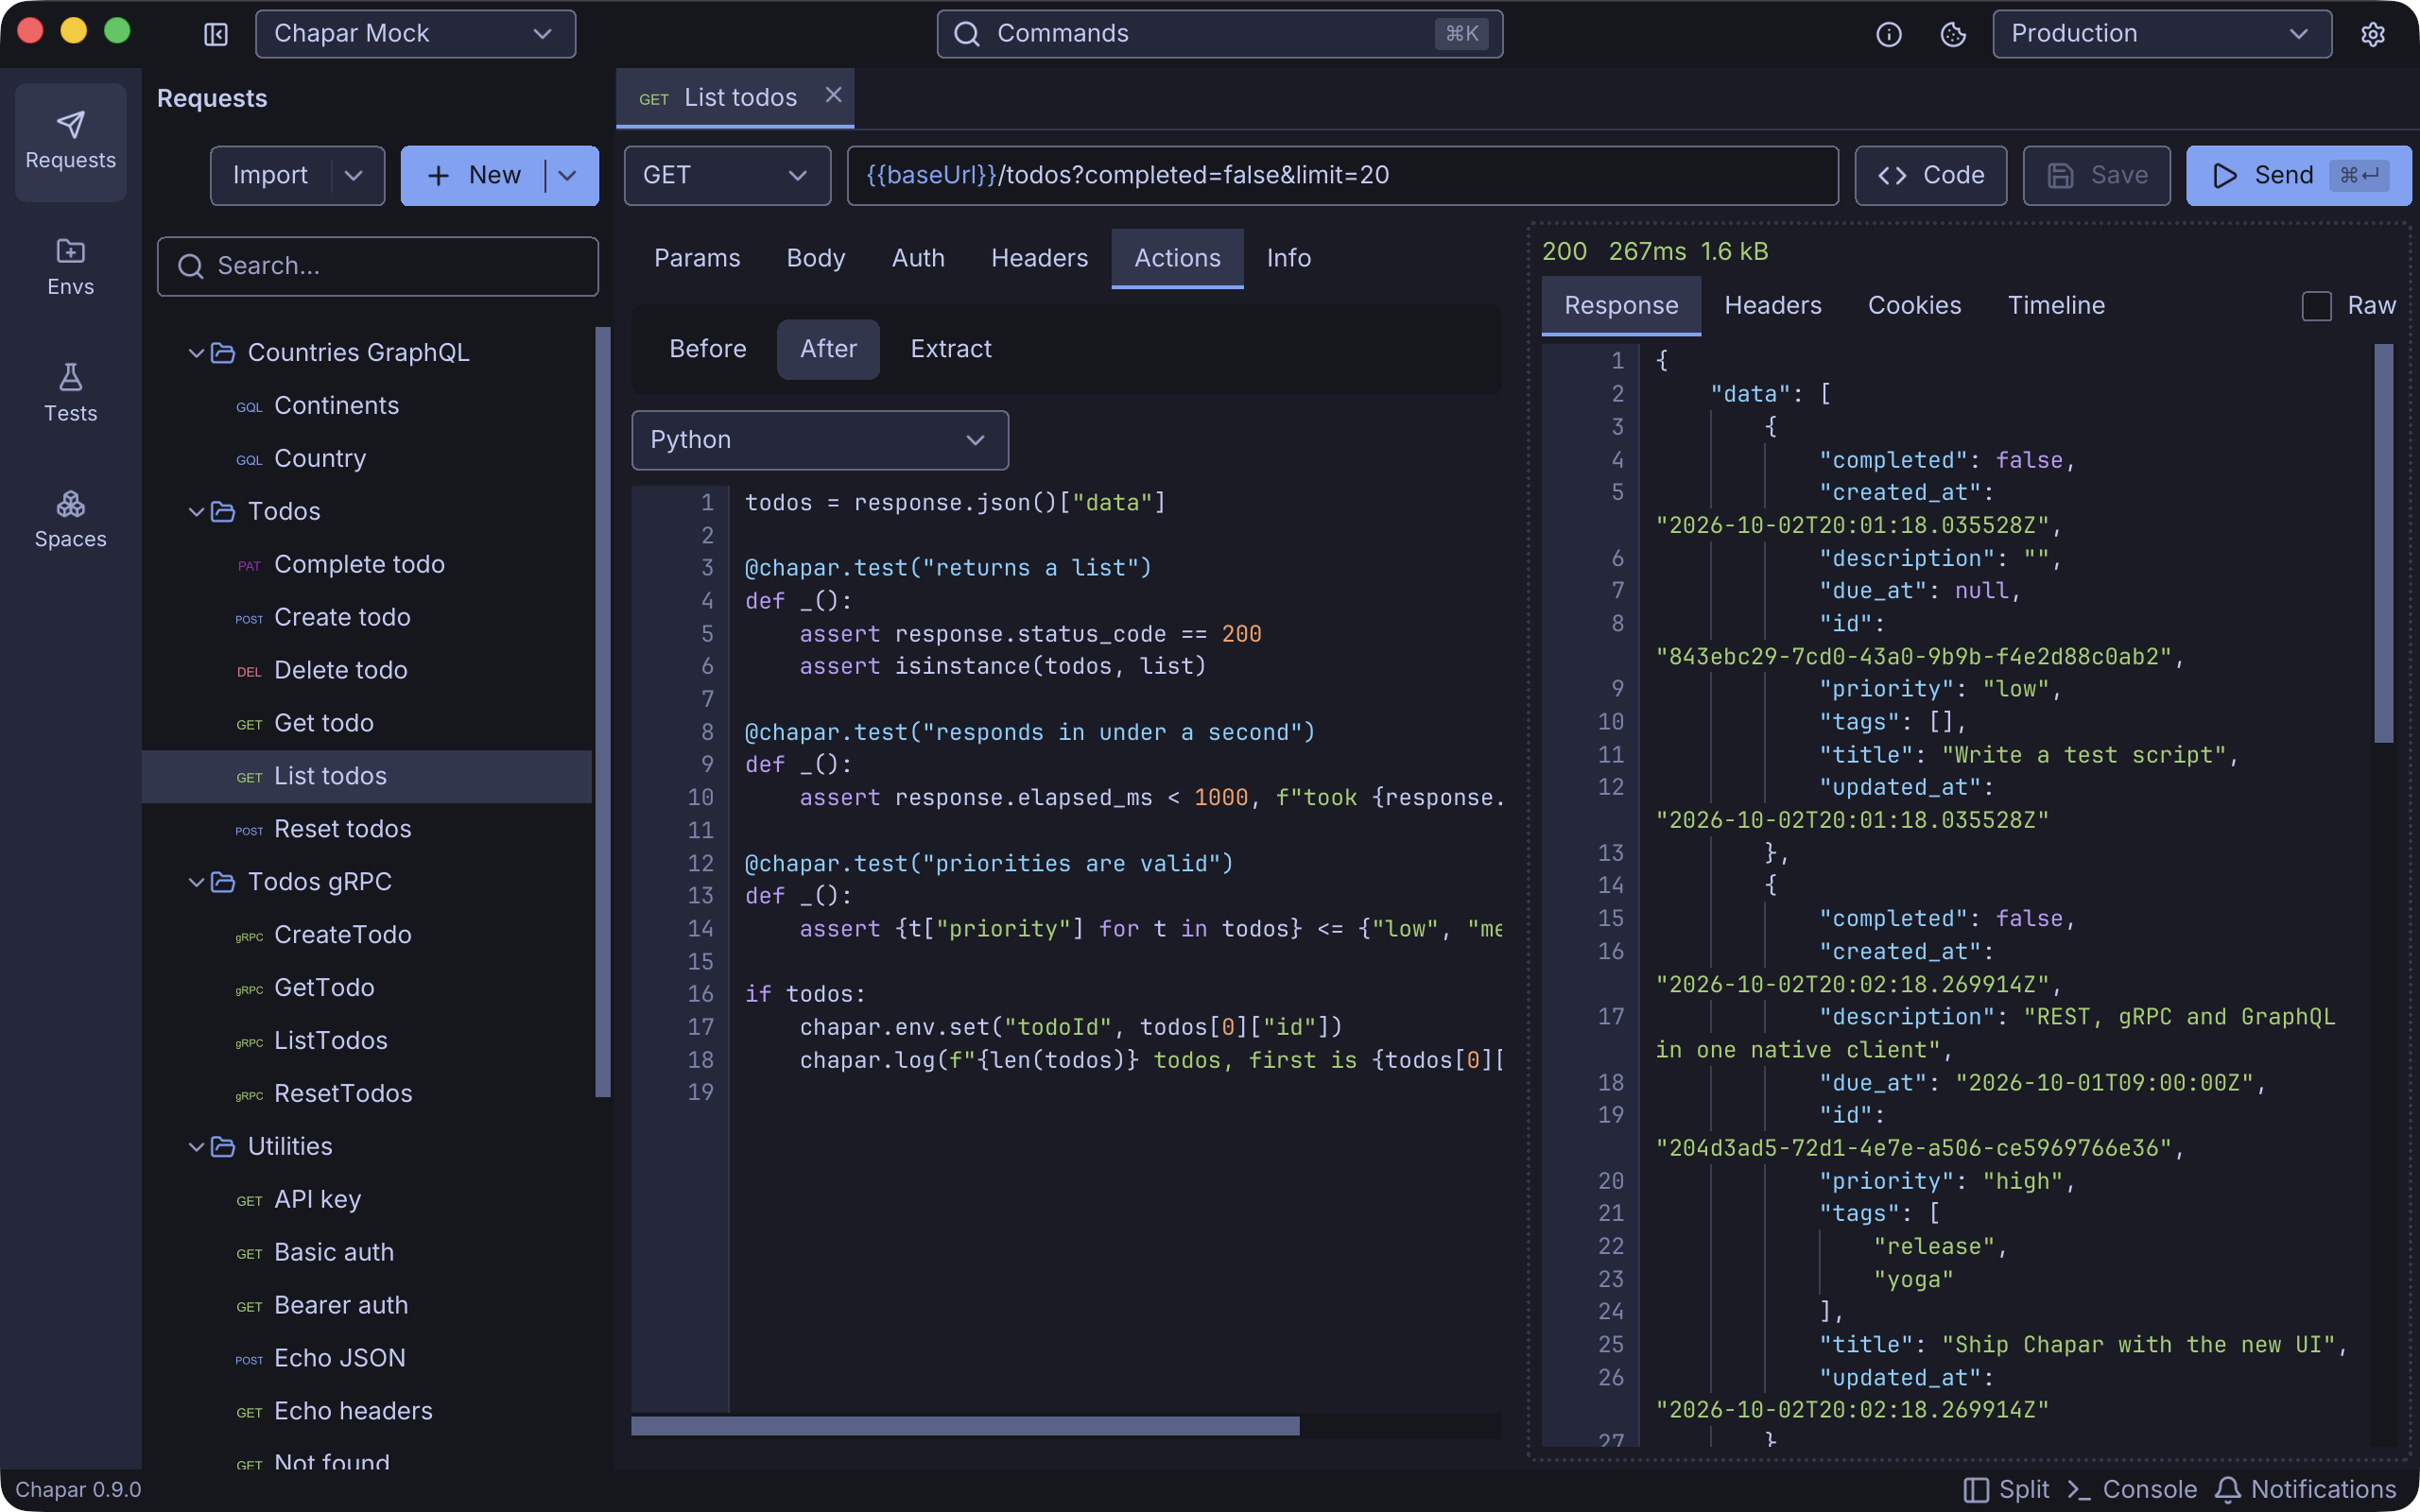Show Notifications from the bell icon
This screenshot has width=2420, height=1512.
(x=2305, y=1489)
